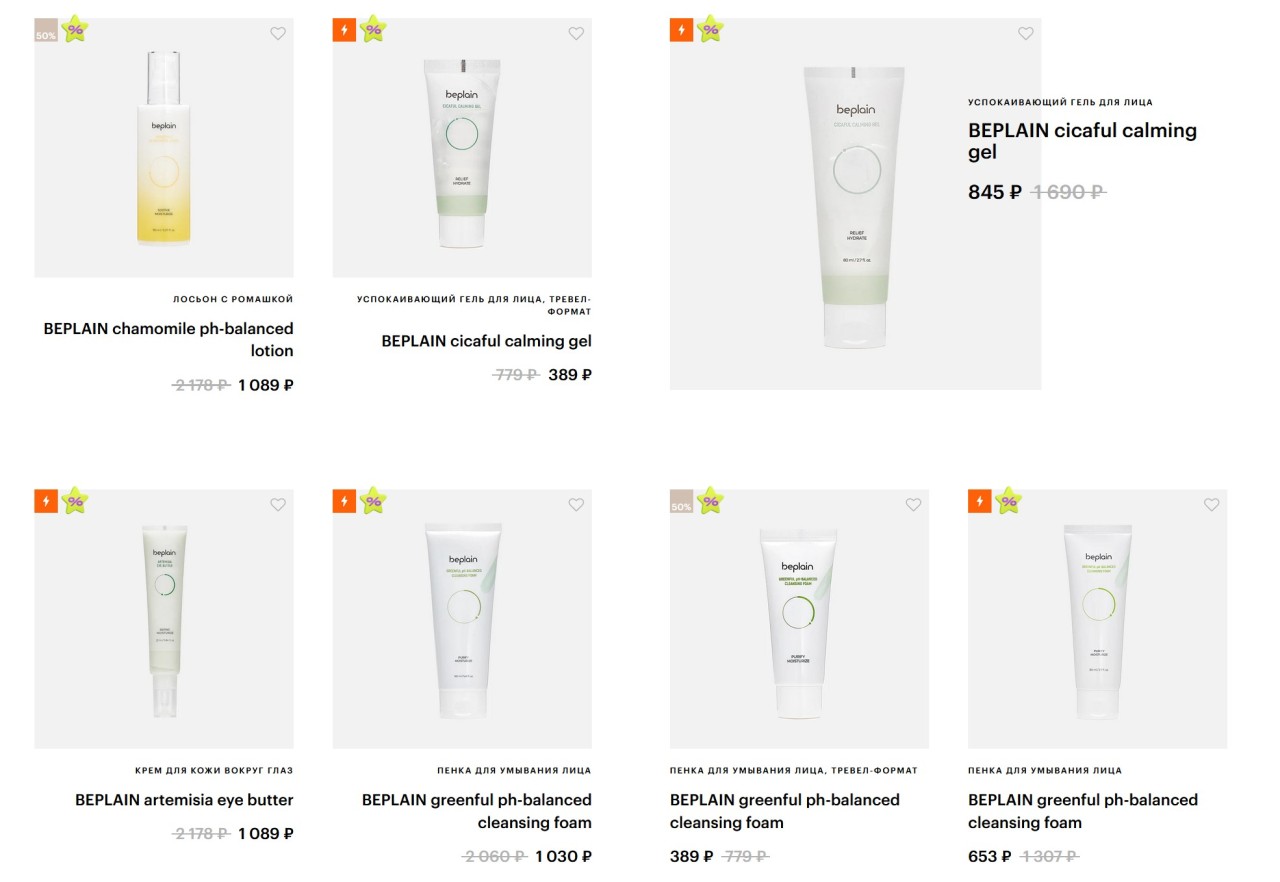
Task: Open BEPLAIN artemisia eye butter title link
Action: tap(184, 800)
